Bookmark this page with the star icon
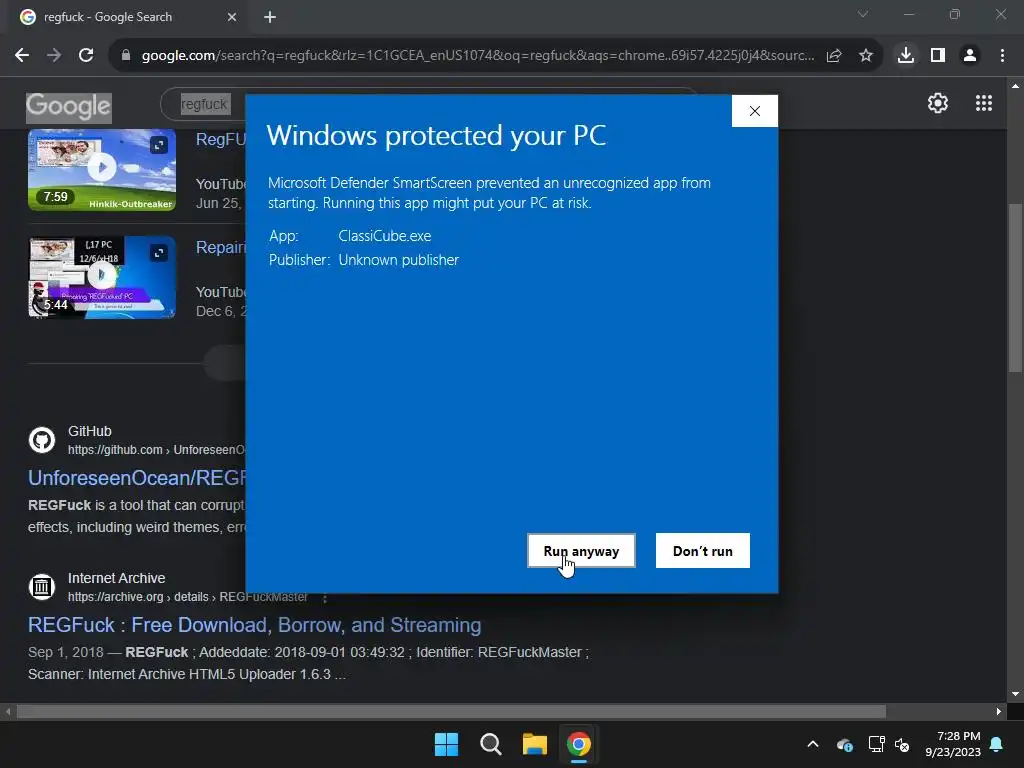Image resolution: width=1024 pixels, height=768 pixels. 866,56
